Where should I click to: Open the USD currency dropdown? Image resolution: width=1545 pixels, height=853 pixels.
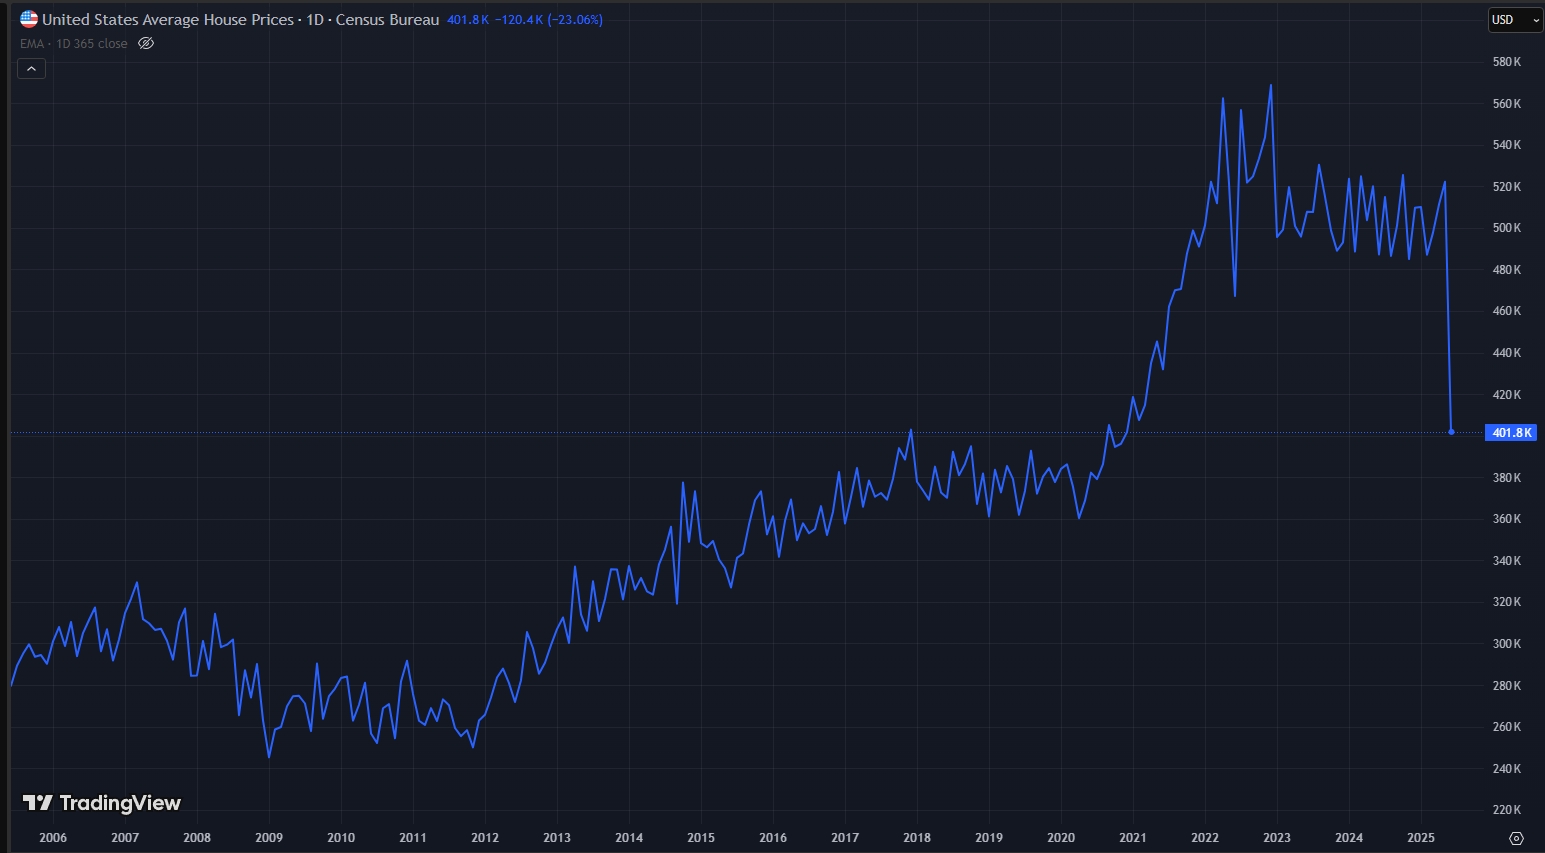tap(1514, 20)
